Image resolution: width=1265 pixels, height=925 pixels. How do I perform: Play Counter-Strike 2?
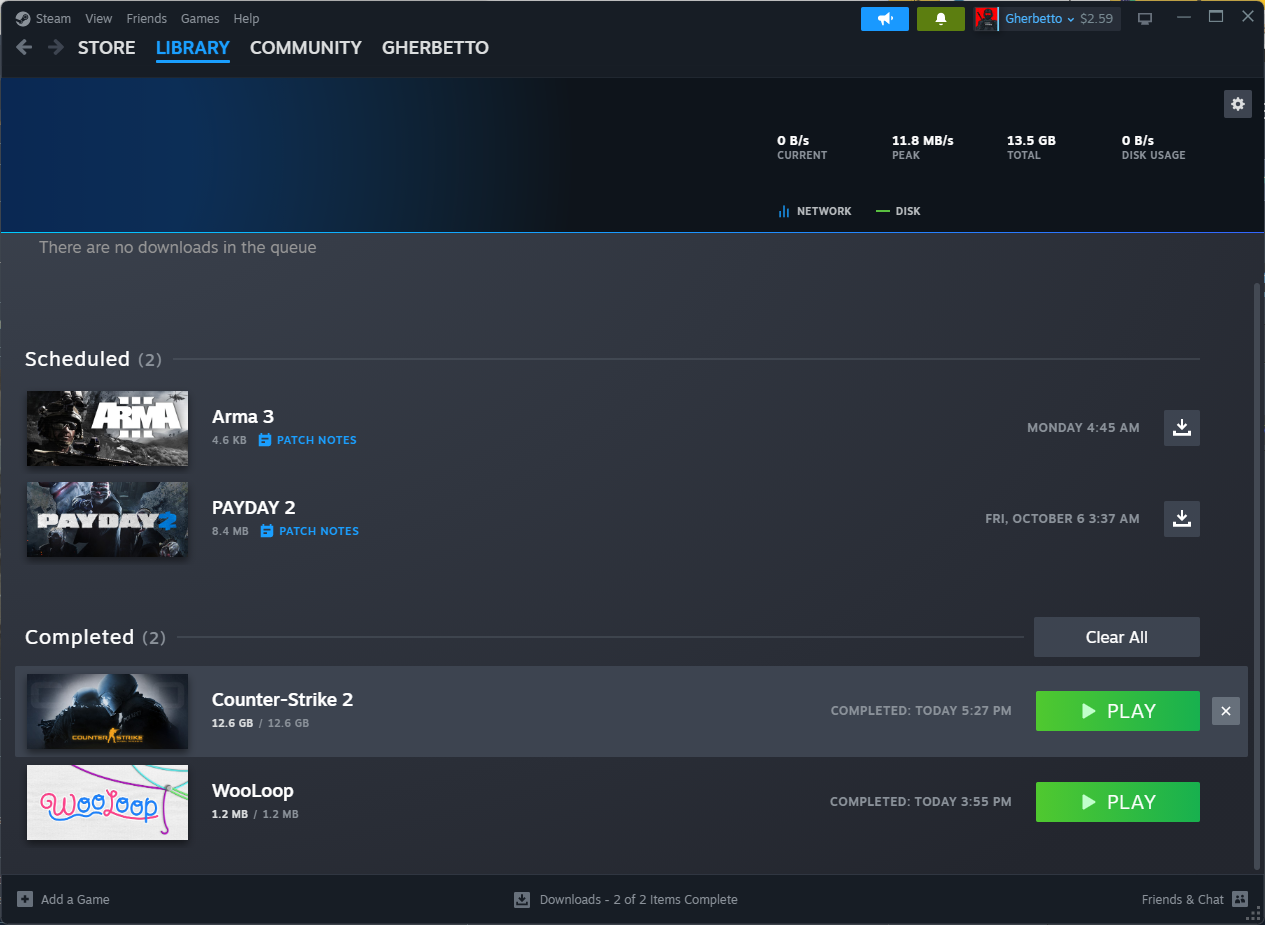pyautogui.click(x=1118, y=711)
